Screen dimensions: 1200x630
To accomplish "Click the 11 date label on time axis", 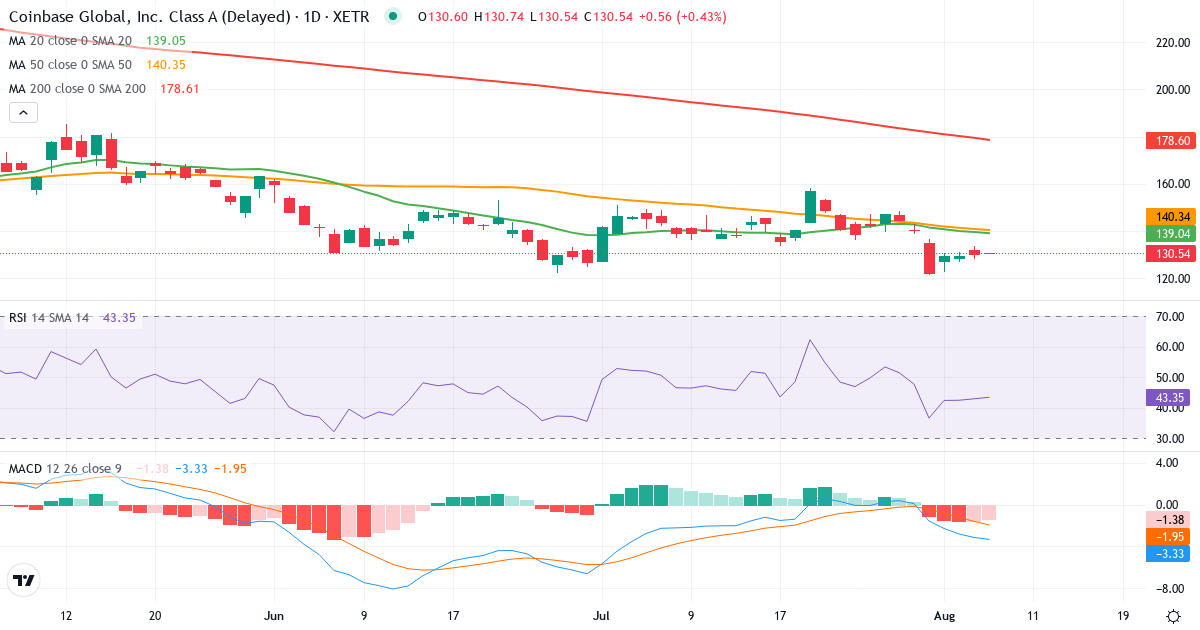I will pos(1033,615).
